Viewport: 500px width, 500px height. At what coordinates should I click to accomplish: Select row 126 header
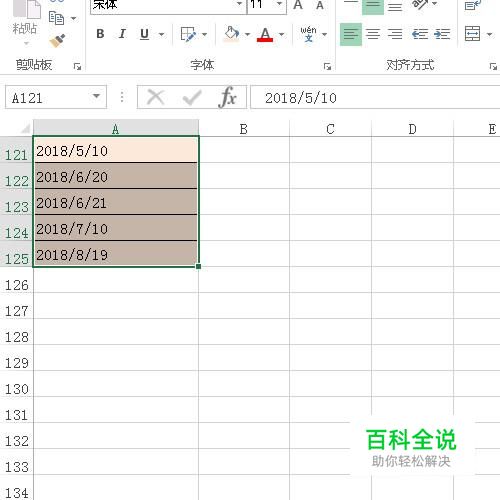(16, 280)
